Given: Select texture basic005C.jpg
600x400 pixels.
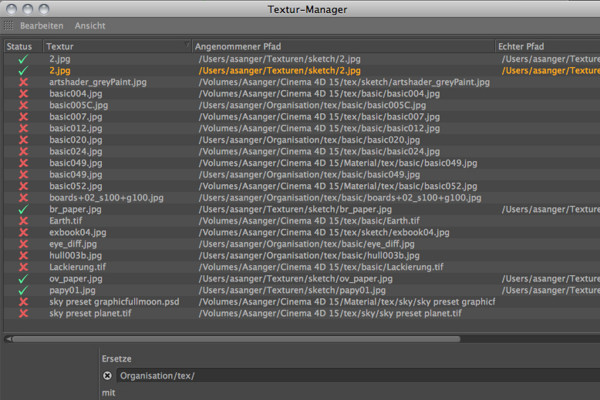Looking at the screenshot, I should pyautogui.click(x=78, y=105).
